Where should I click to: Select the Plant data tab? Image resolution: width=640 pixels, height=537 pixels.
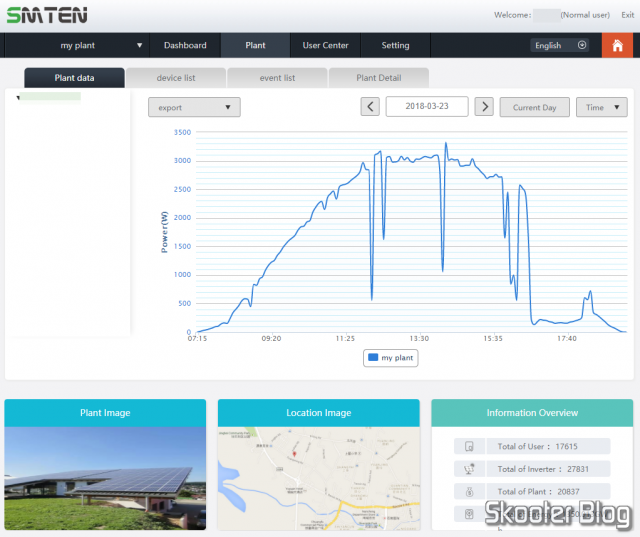coord(74,78)
